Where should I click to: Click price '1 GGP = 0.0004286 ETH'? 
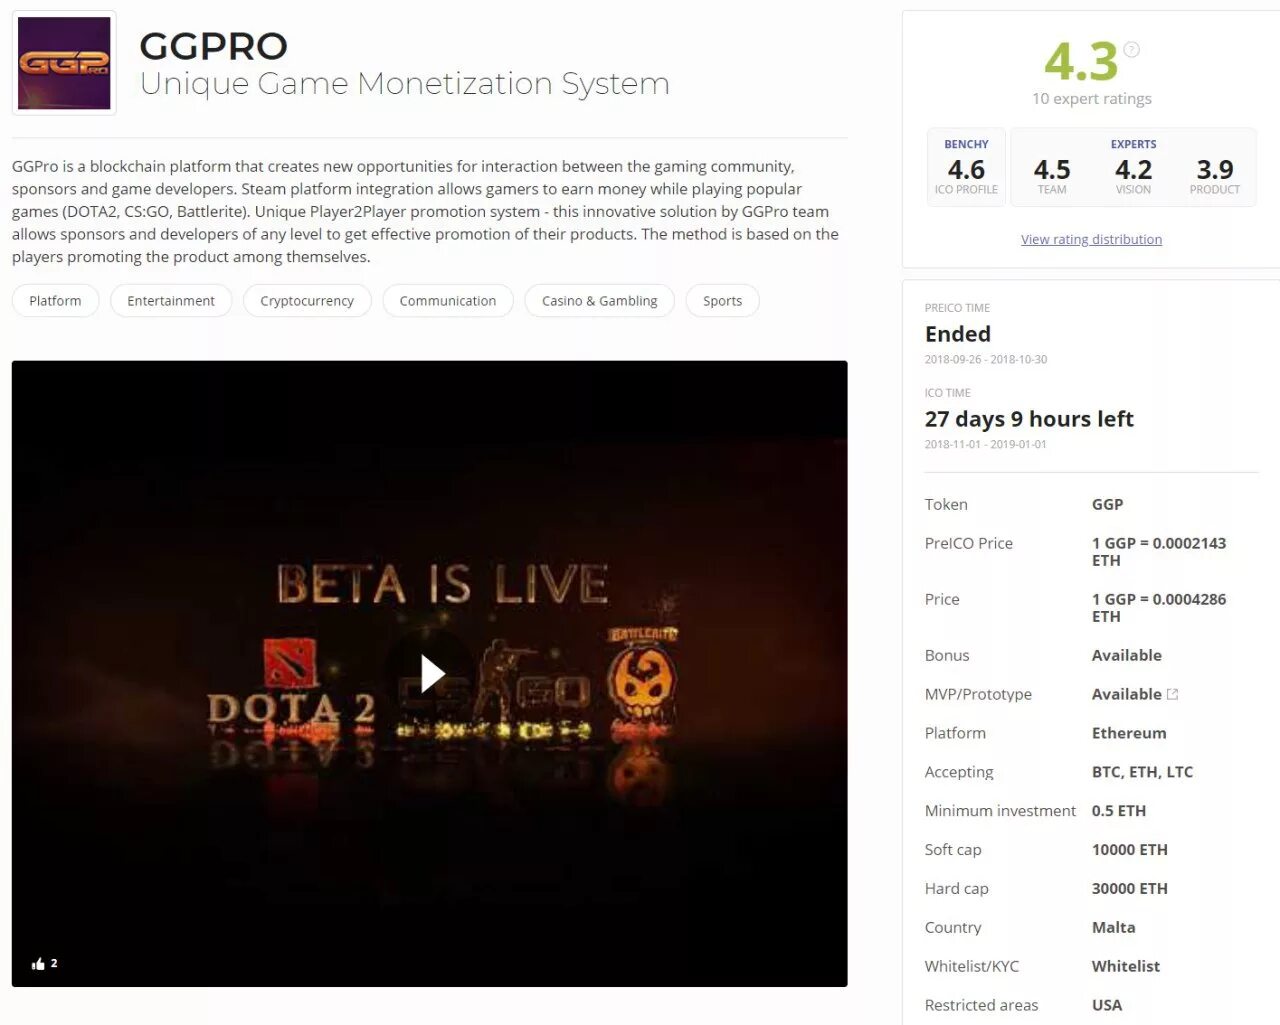[x=1159, y=608]
